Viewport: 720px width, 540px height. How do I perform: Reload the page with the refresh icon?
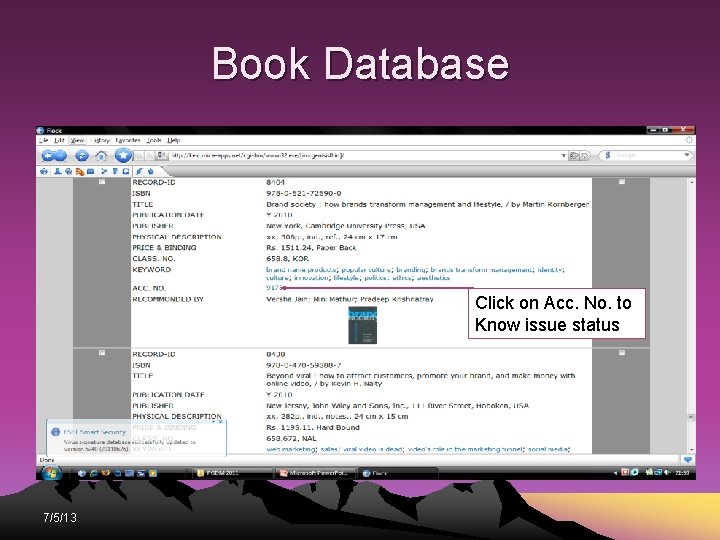pos(82,156)
